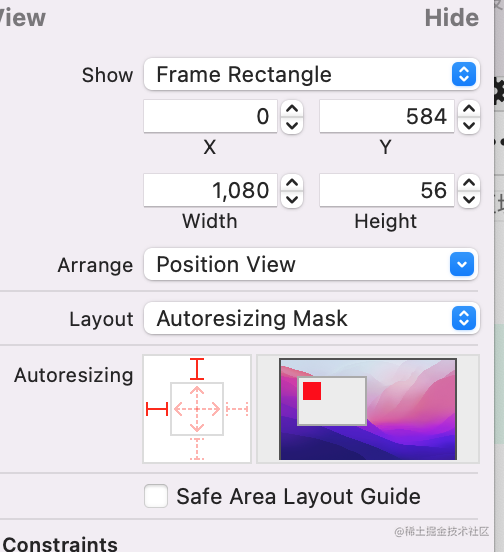The height and width of the screenshot is (552, 504).
Task: Toggle the top margin autoresizing strut
Action: point(197,369)
